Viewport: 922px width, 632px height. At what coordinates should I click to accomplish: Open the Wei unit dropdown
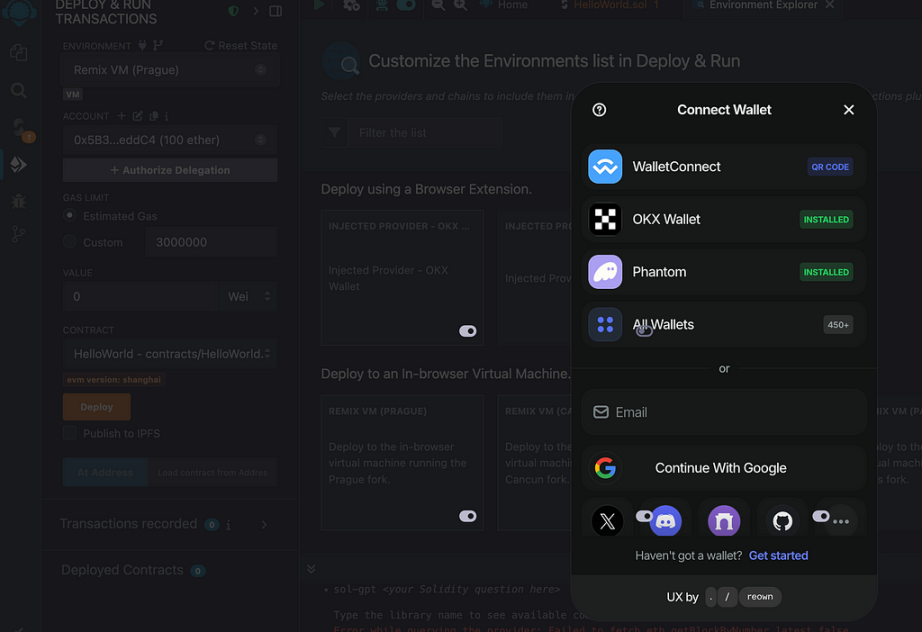(248, 296)
